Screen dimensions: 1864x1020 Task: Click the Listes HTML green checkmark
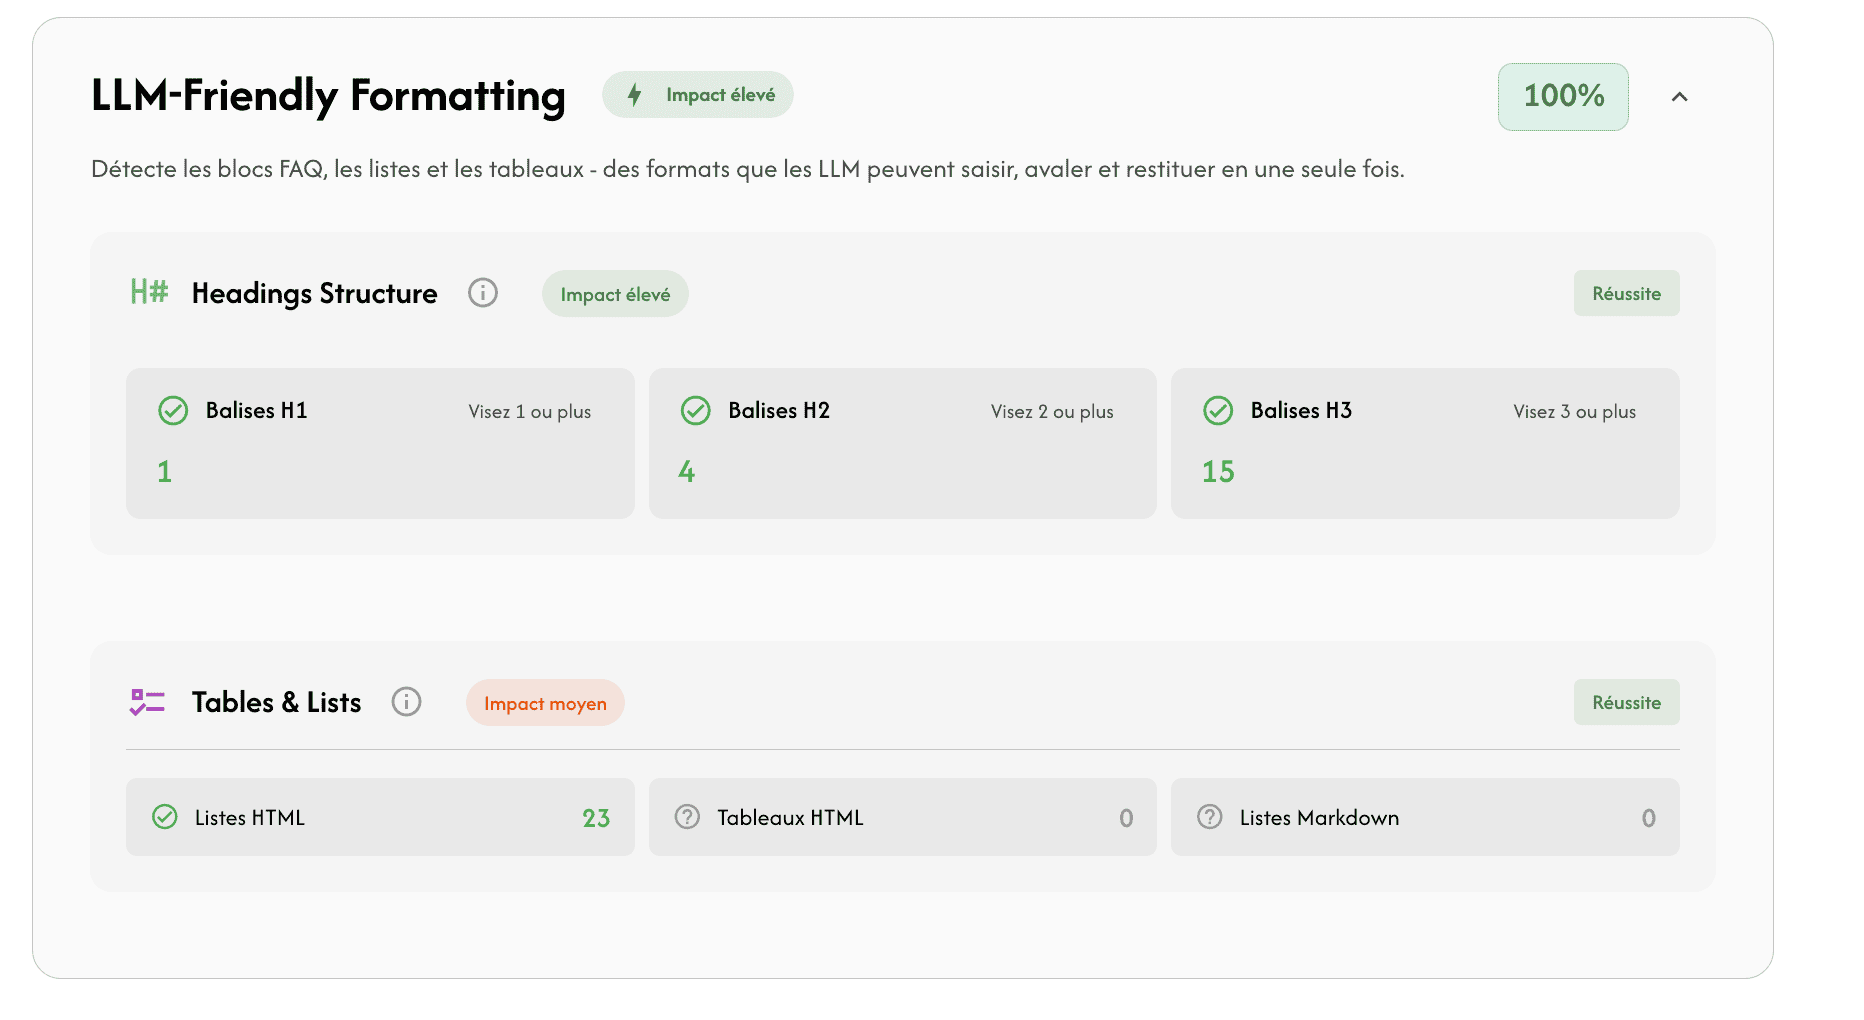point(165,817)
